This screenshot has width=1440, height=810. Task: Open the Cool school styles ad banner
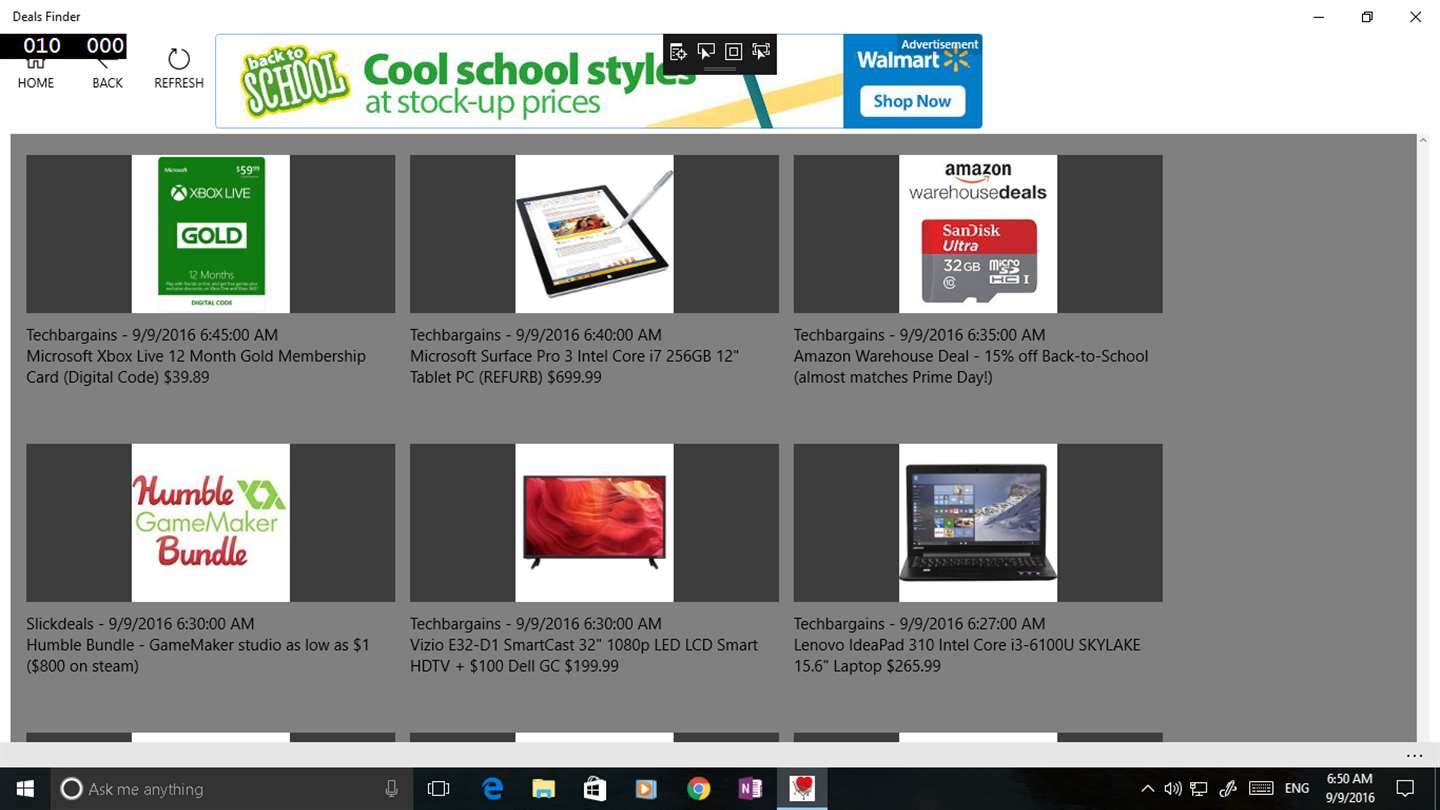click(598, 81)
